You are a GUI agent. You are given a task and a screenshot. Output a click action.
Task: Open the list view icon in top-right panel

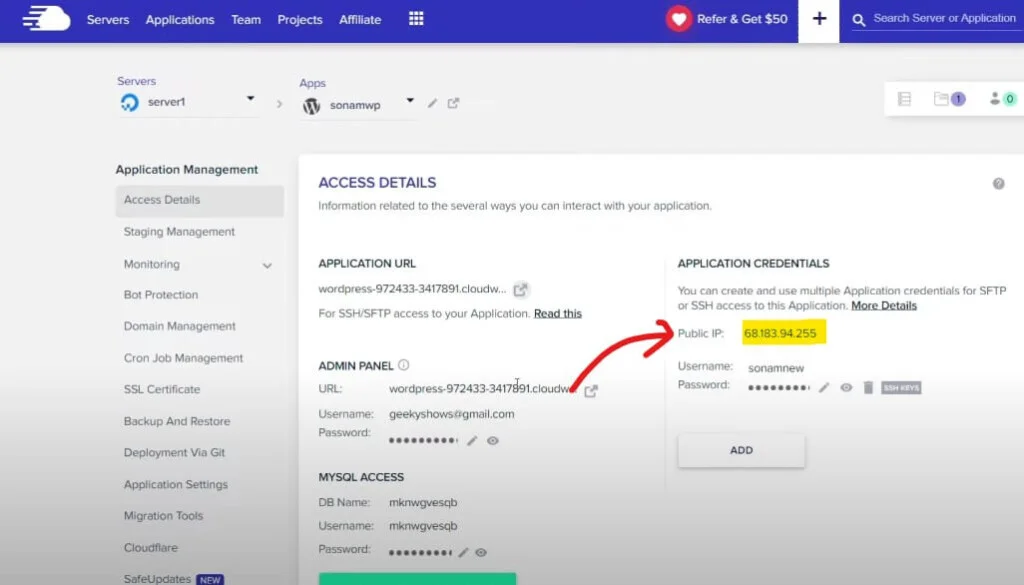(904, 99)
